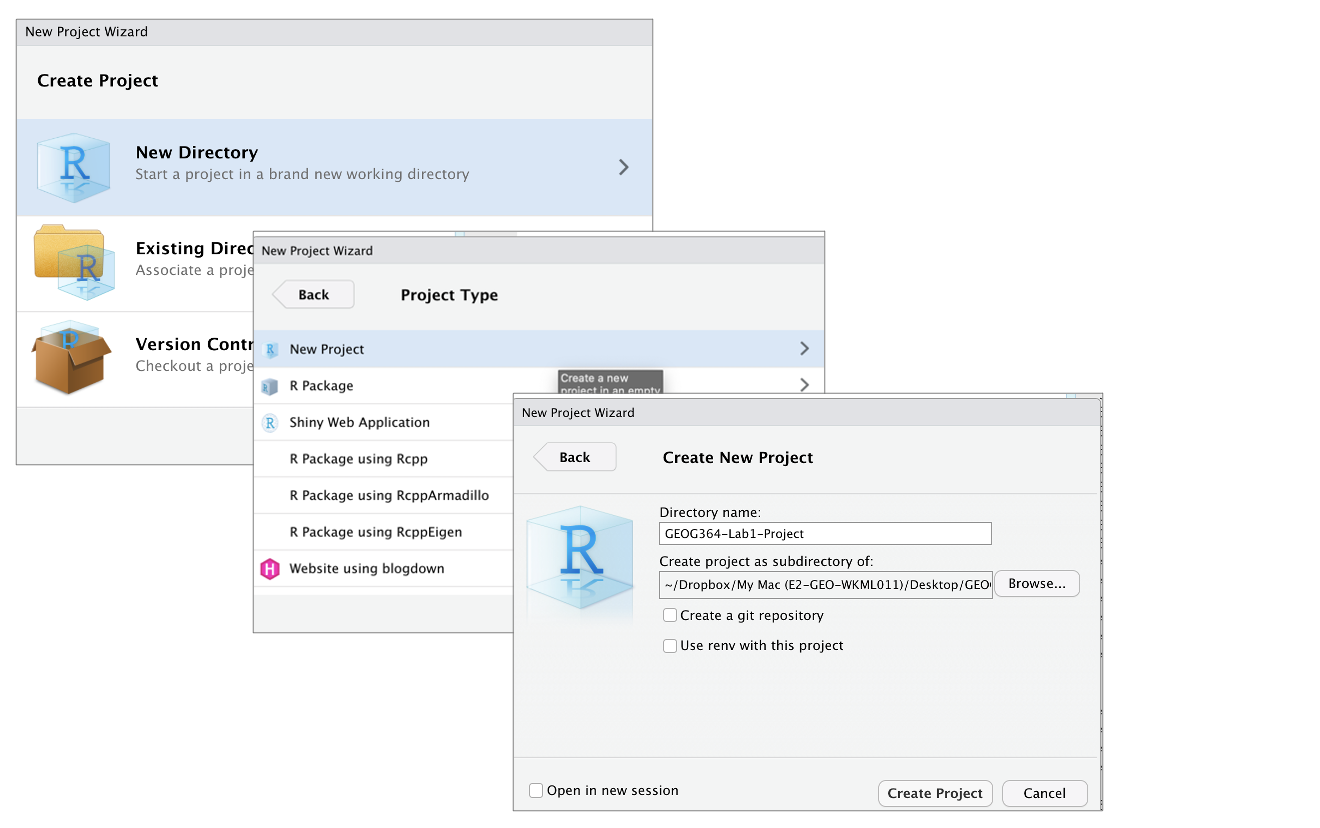This screenshot has width=1320, height=828.
Task: Expand the New Project chevron
Action: 804,349
